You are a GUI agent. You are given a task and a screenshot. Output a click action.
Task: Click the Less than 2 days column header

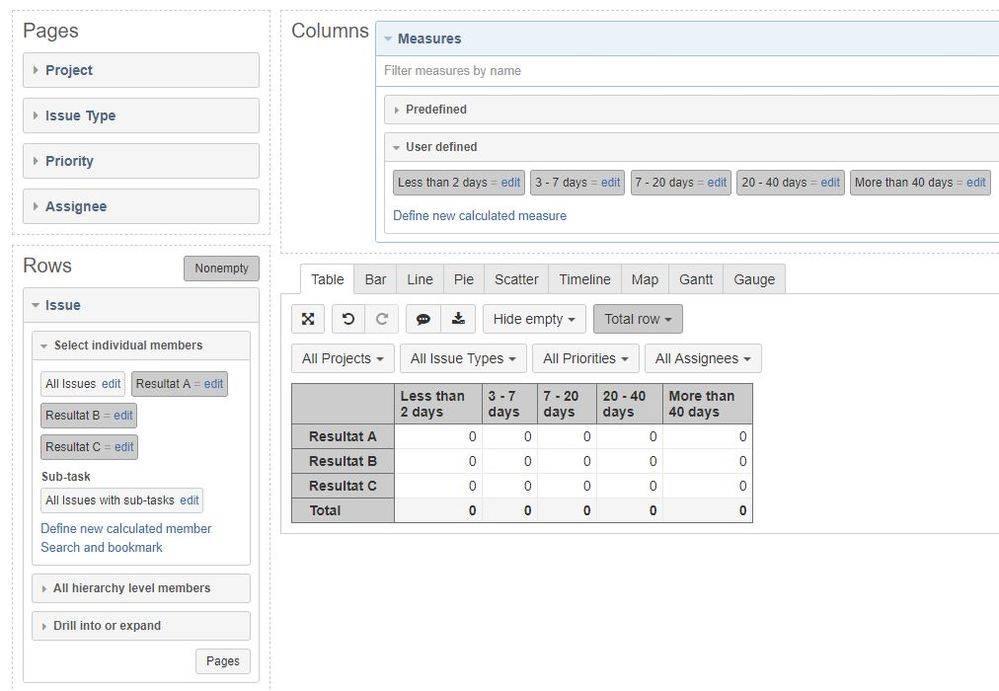click(438, 404)
